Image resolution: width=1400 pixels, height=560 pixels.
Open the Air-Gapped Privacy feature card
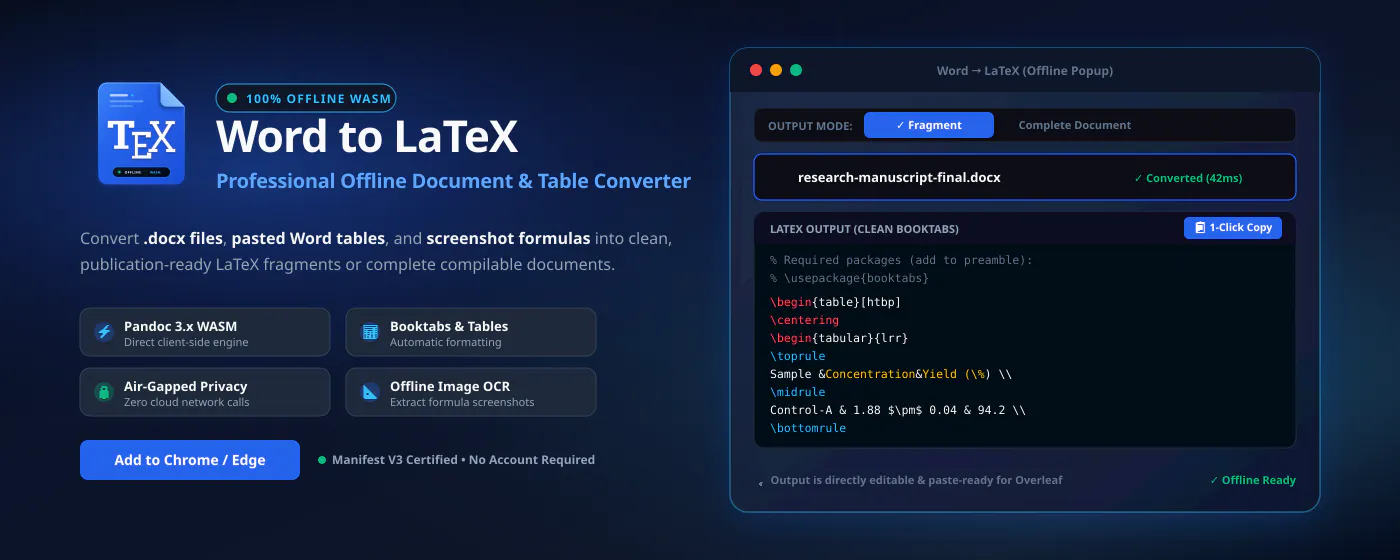[x=205, y=392]
